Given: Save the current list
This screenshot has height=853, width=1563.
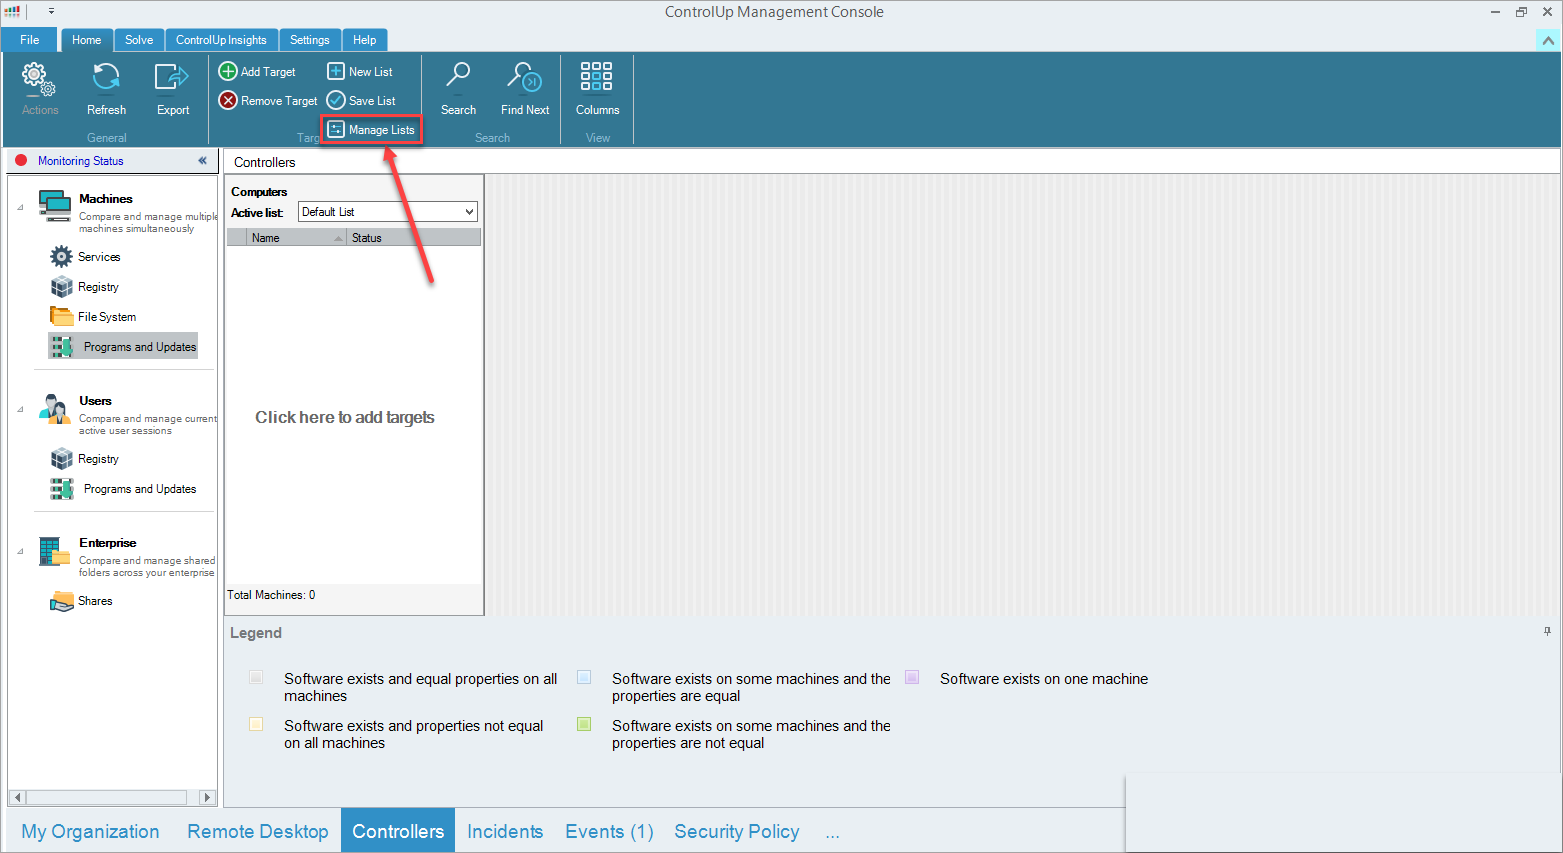Looking at the screenshot, I should (361, 101).
